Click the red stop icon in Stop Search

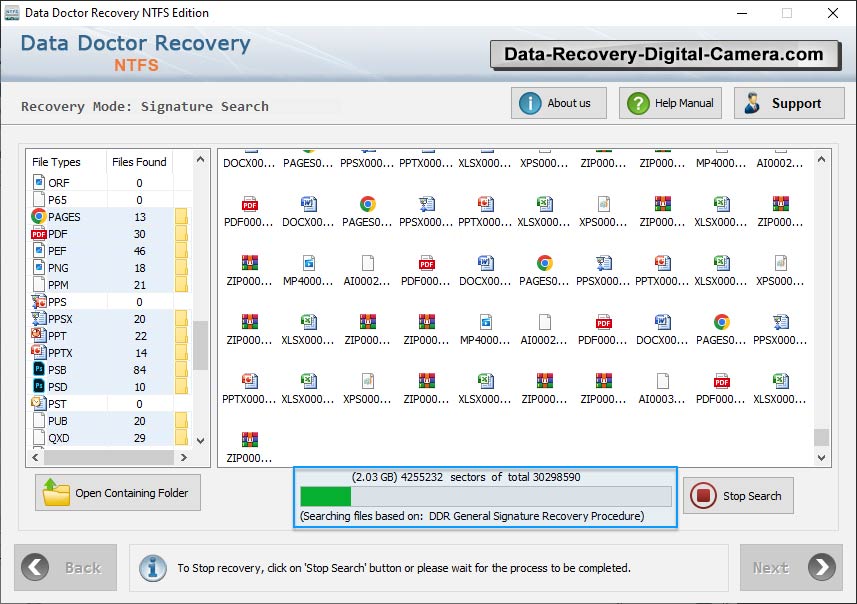point(703,496)
